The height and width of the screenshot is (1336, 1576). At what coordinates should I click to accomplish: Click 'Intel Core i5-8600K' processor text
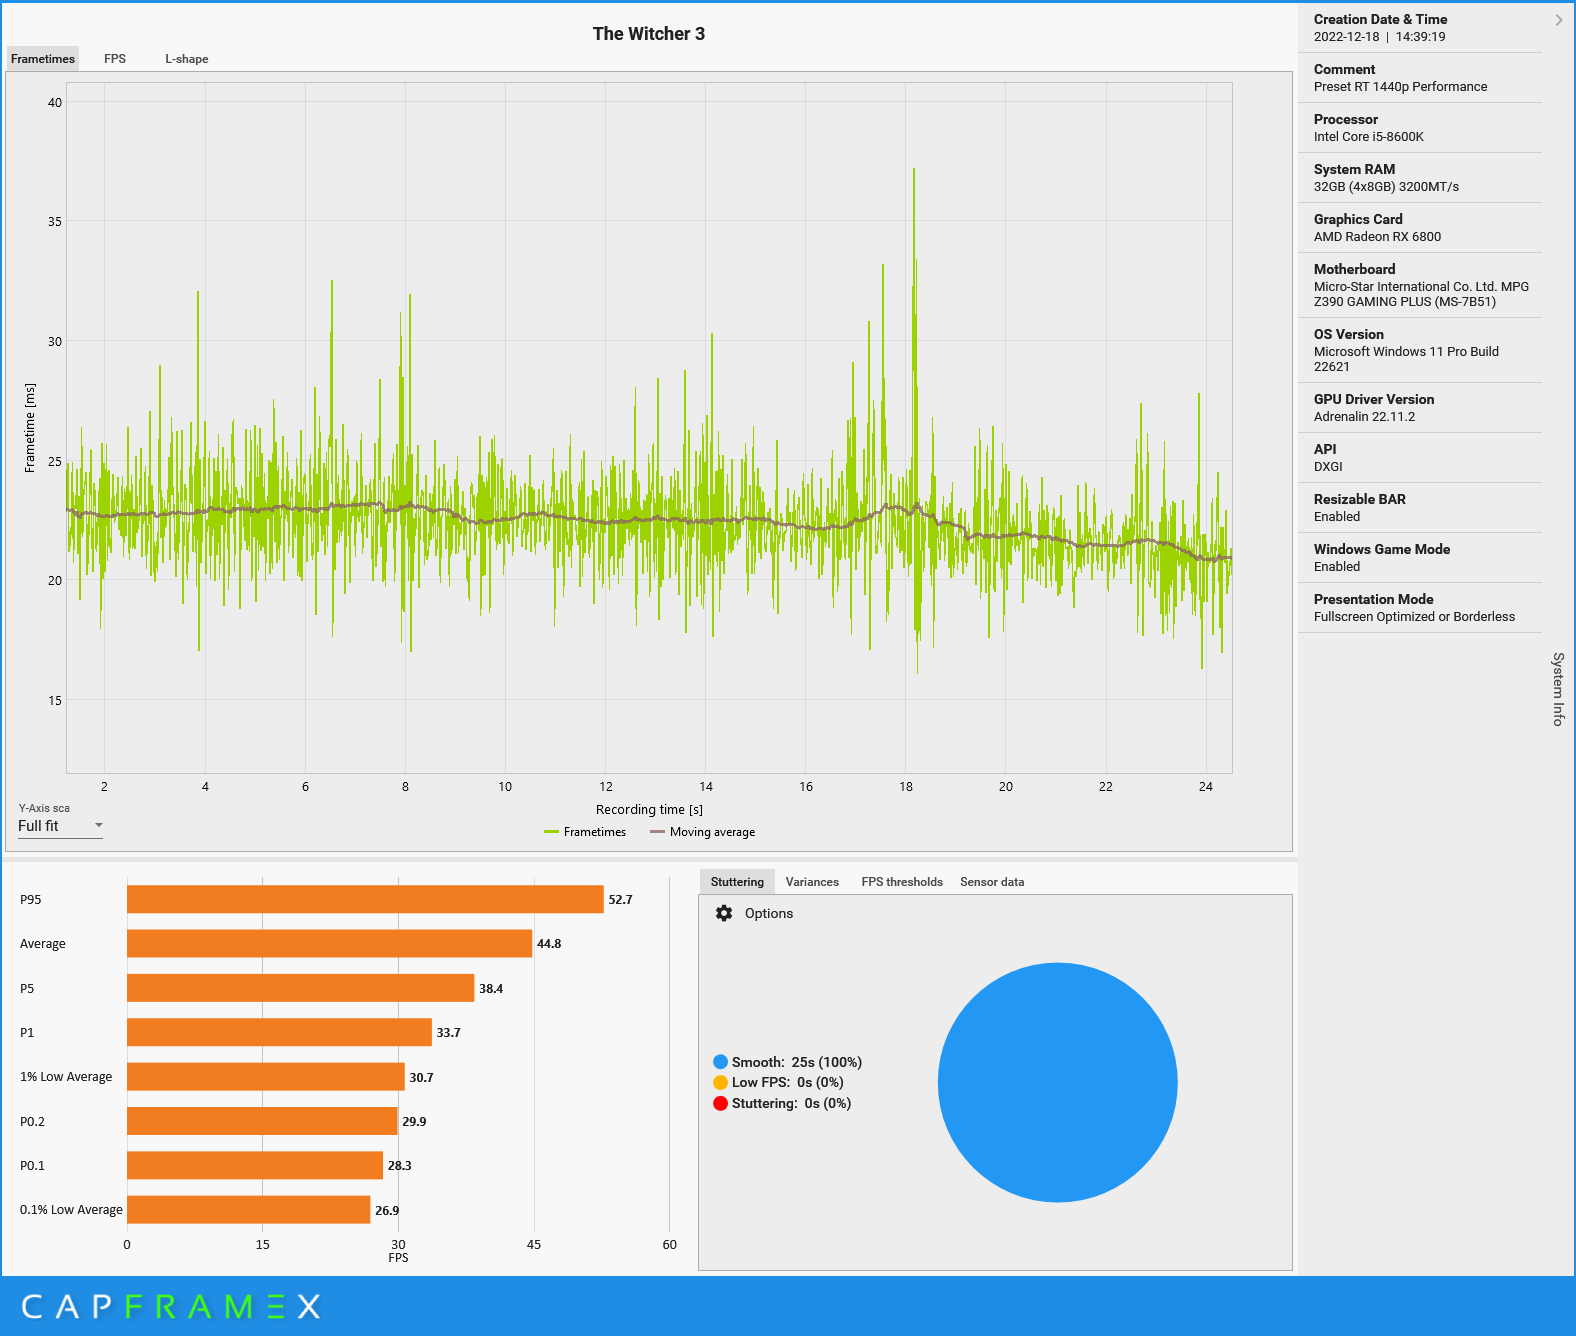[1368, 137]
